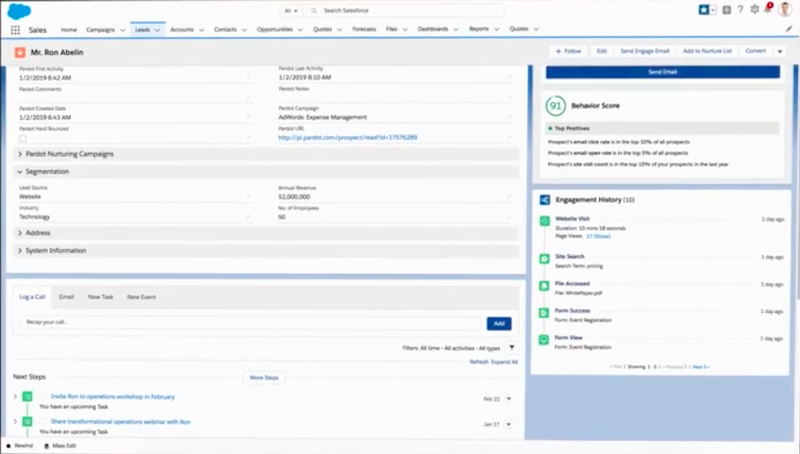Click the Add button for call recap

499,323
